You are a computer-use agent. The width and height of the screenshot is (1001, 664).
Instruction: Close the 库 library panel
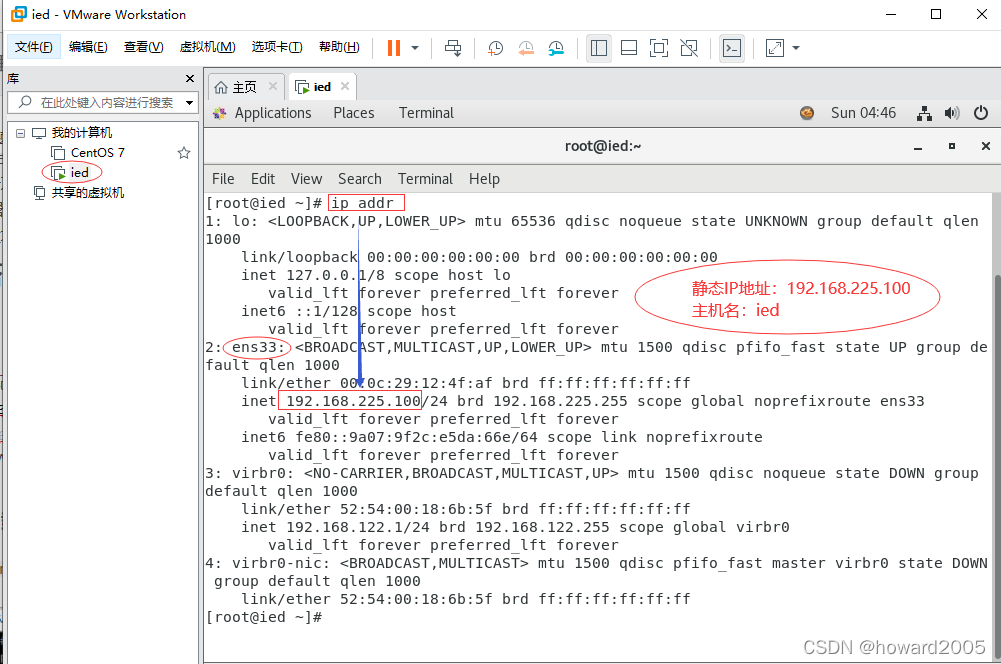pyautogui.click(x=190, y=79)
